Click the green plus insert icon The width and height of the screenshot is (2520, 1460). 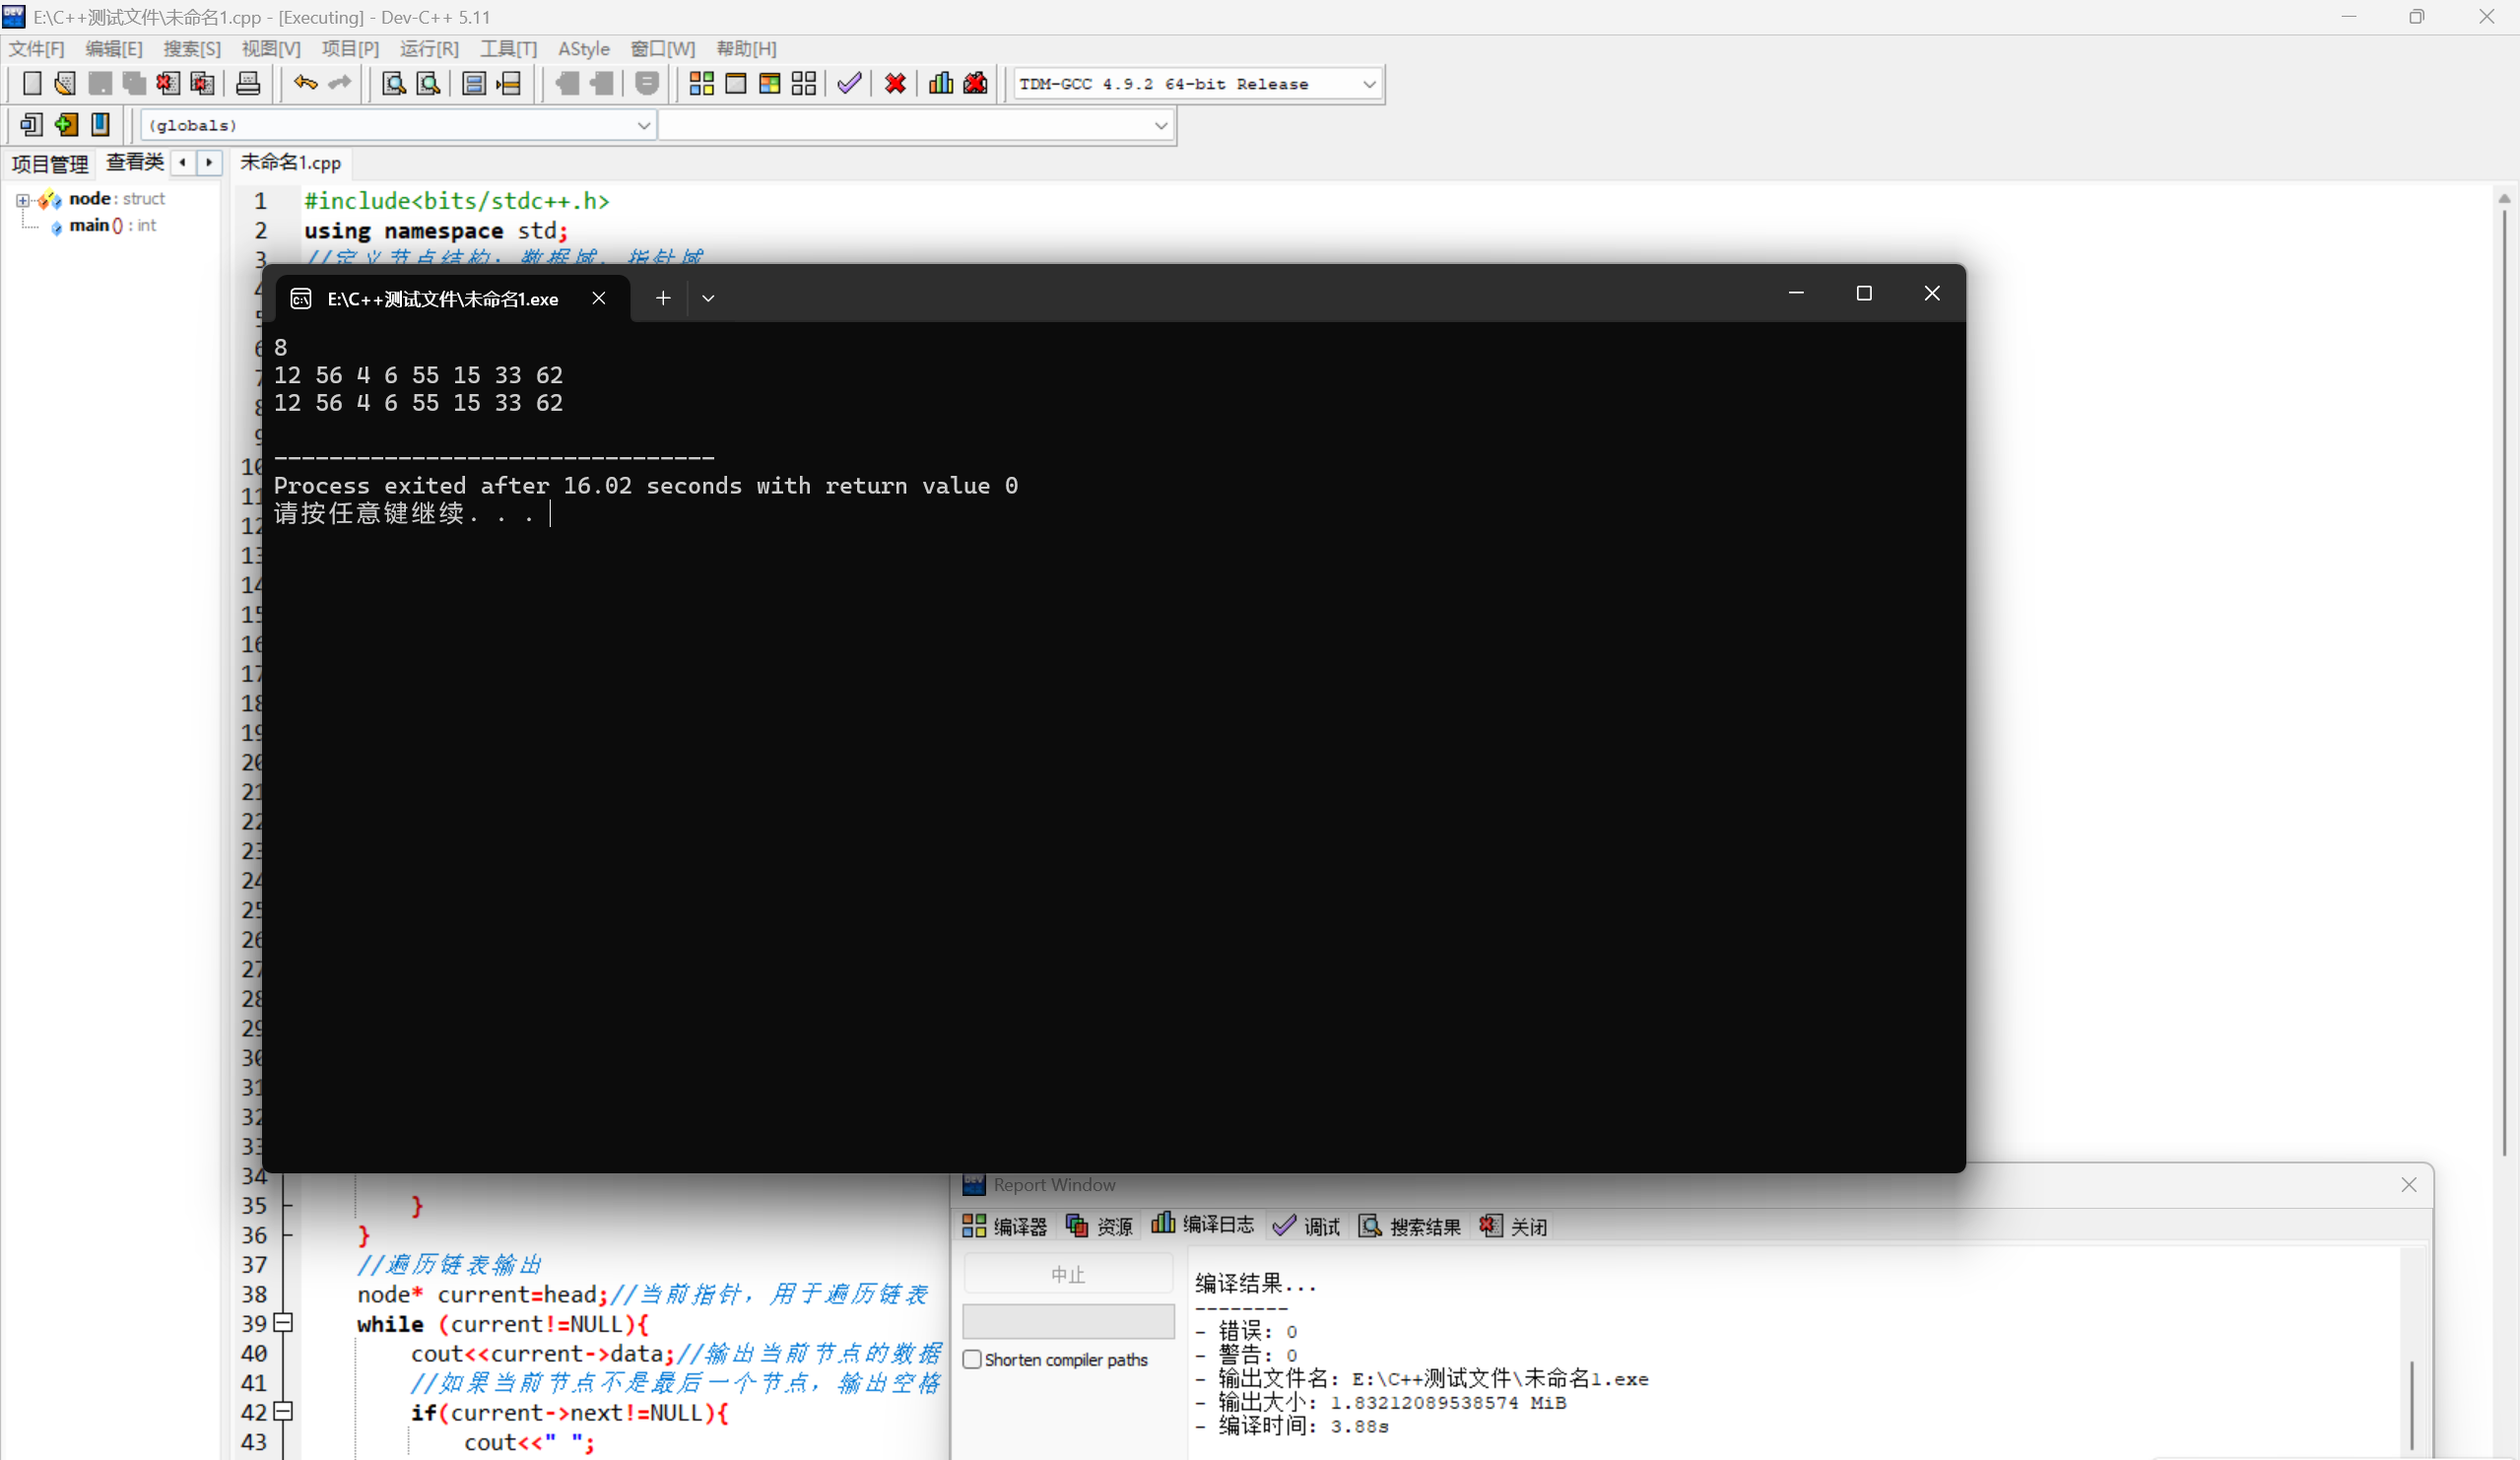coord(66,125)
